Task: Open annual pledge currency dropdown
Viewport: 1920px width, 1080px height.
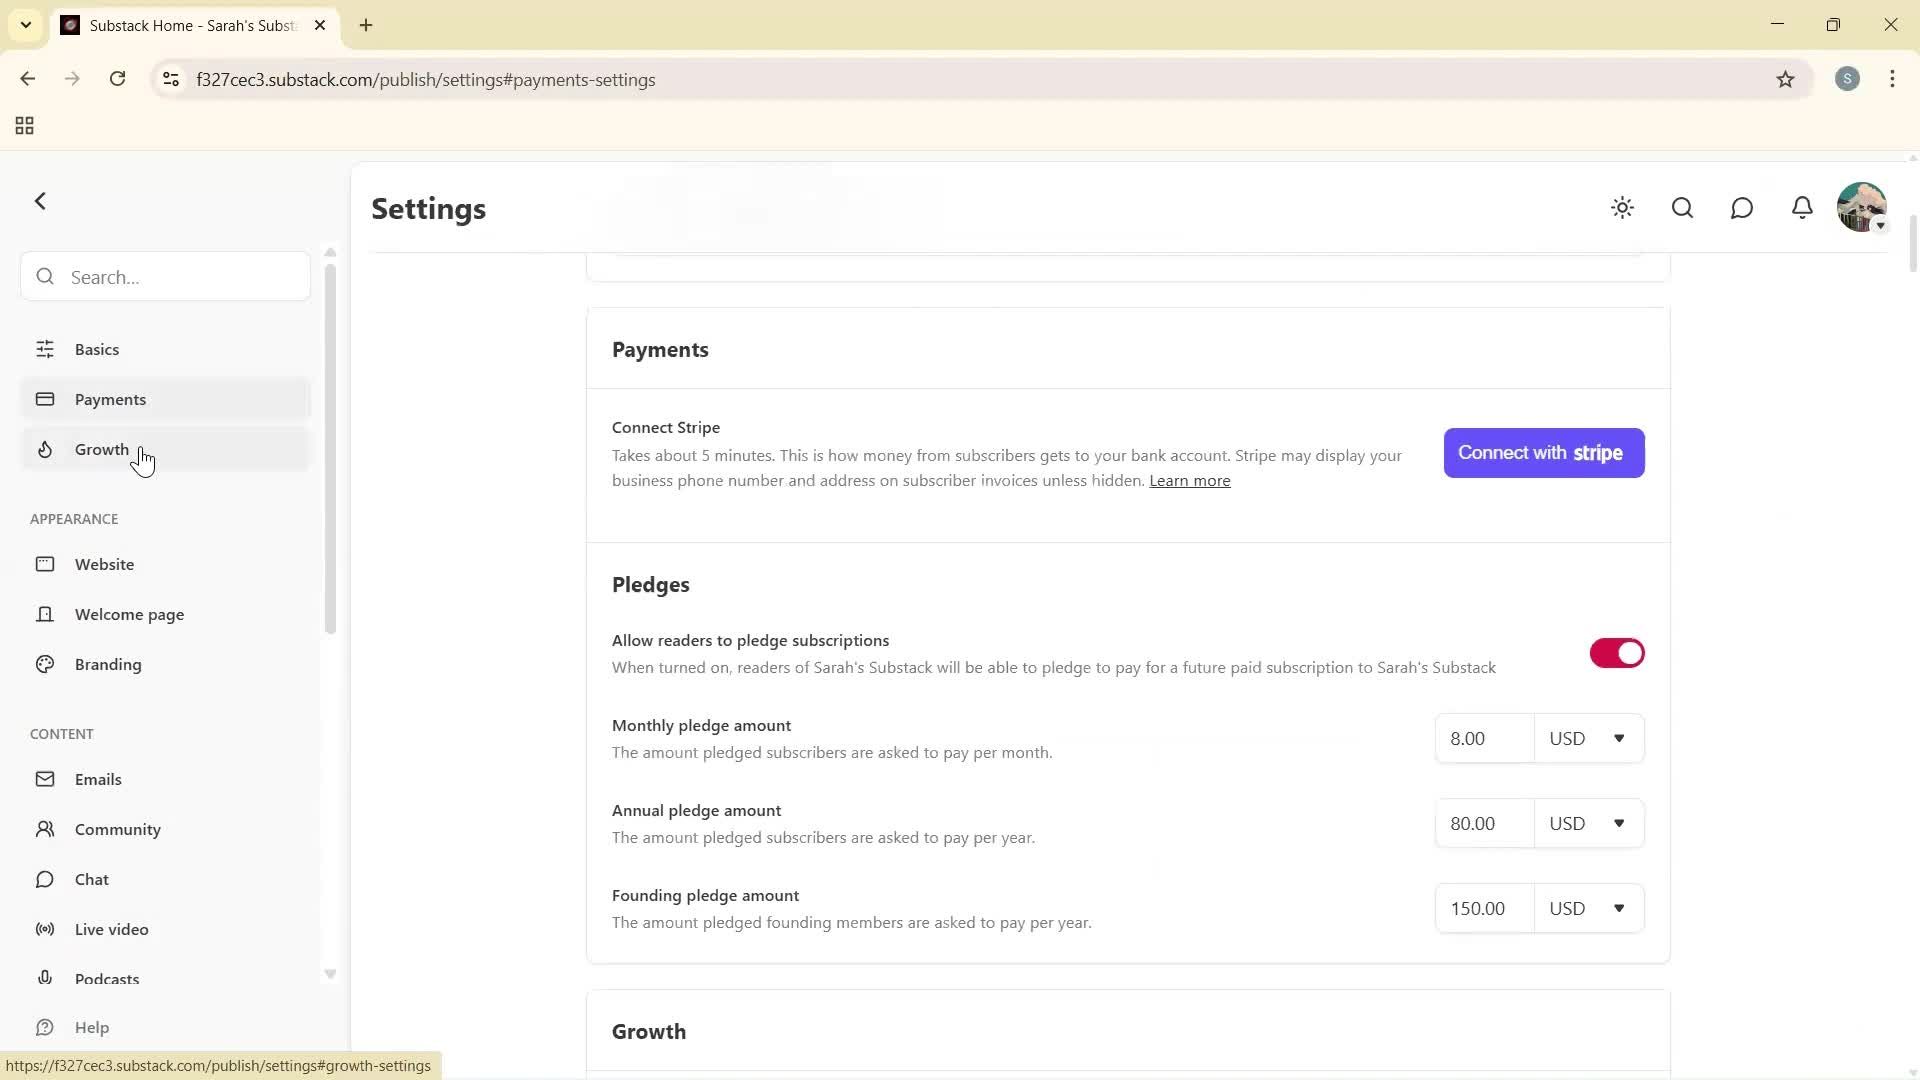Action: pos(1589,823)
